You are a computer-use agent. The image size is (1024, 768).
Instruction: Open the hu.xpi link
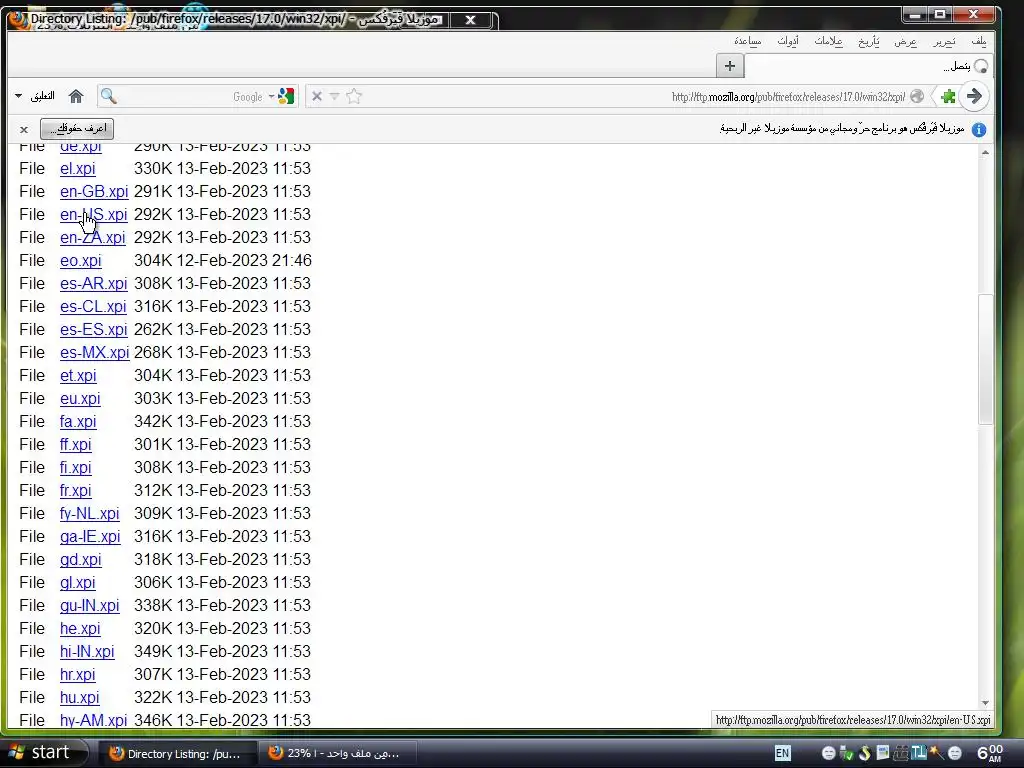pos(79,697)
